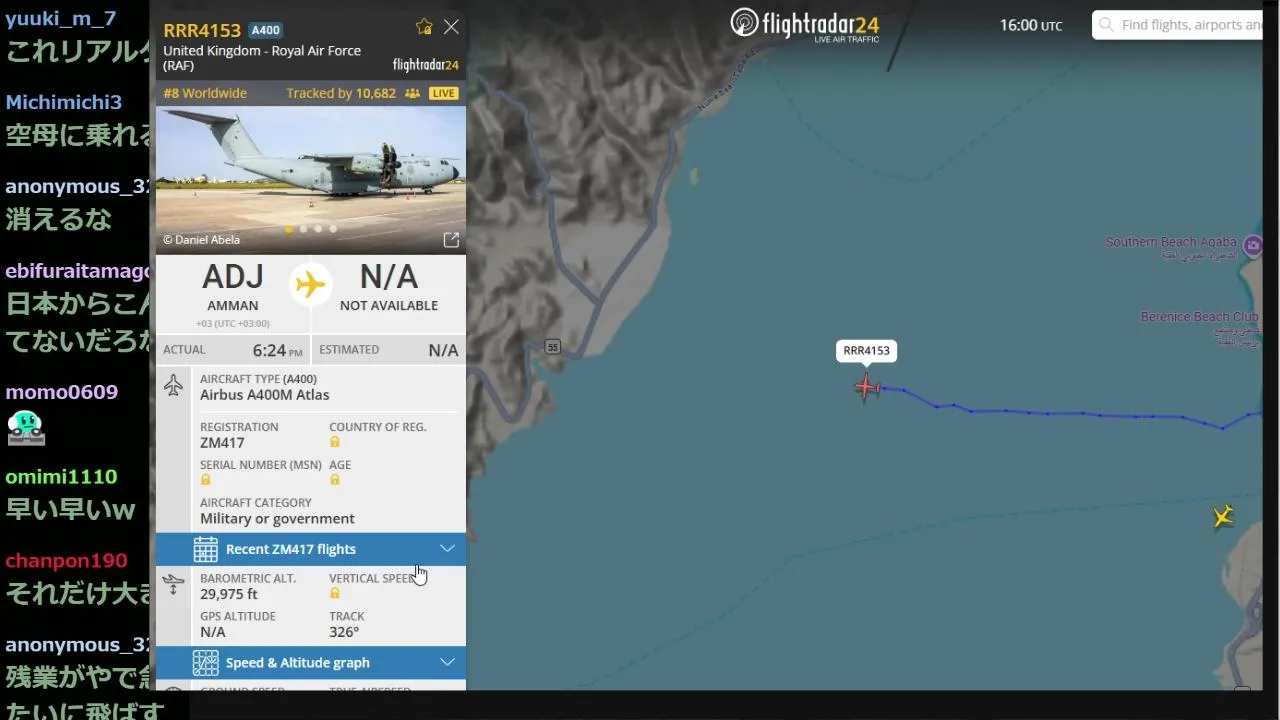
Task: Close the RRR4153 flight details panel
Action: [451, 27]
